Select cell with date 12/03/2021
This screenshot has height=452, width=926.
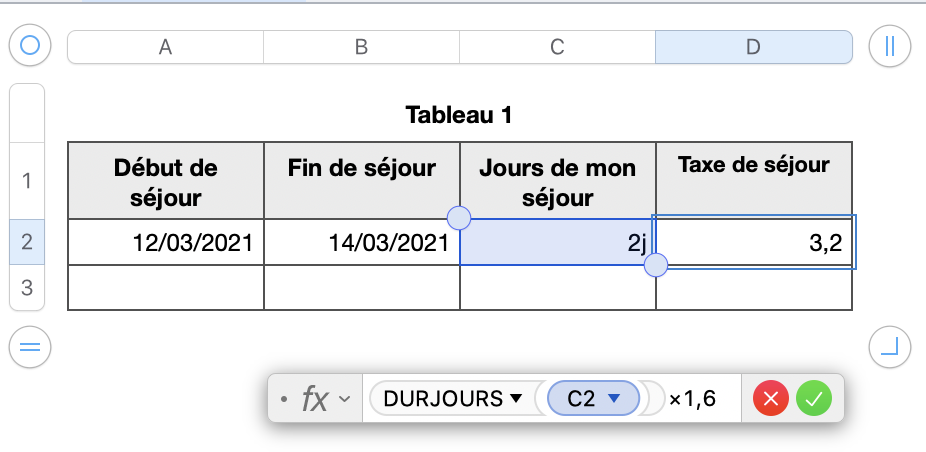pos(166,242)
